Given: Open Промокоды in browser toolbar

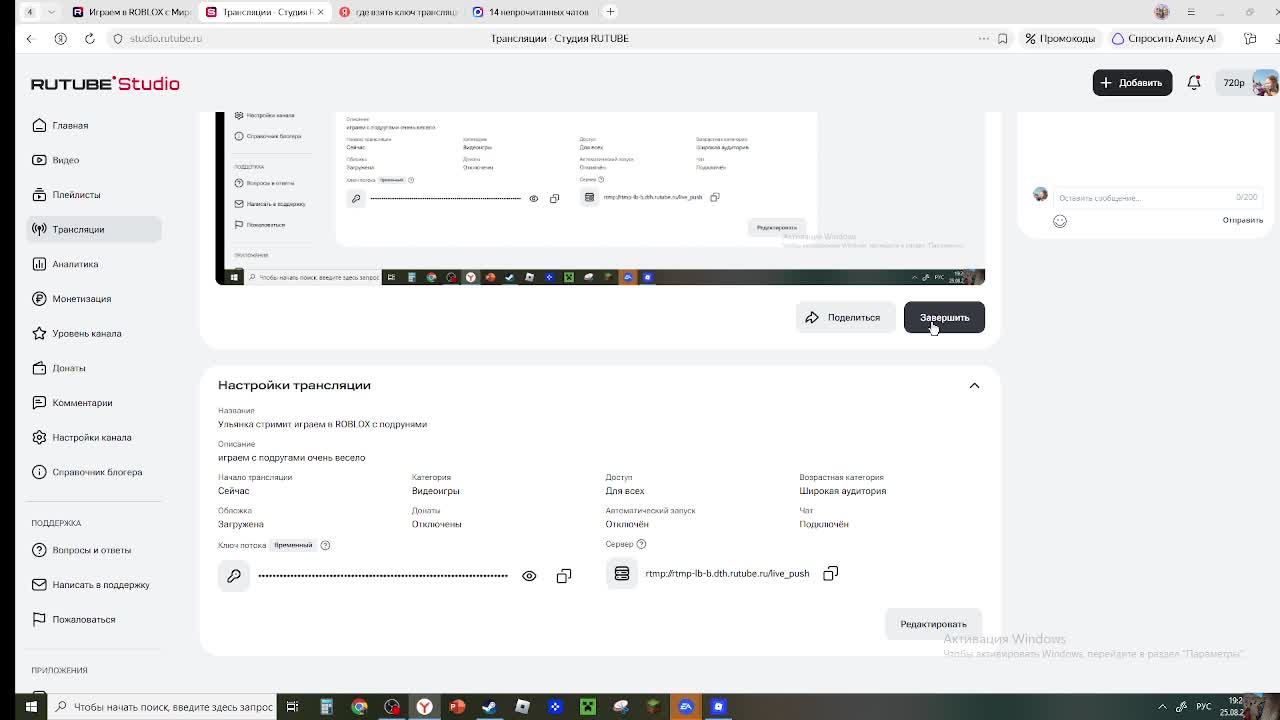Looking at the screenshot, I should tap(1060, 38).
